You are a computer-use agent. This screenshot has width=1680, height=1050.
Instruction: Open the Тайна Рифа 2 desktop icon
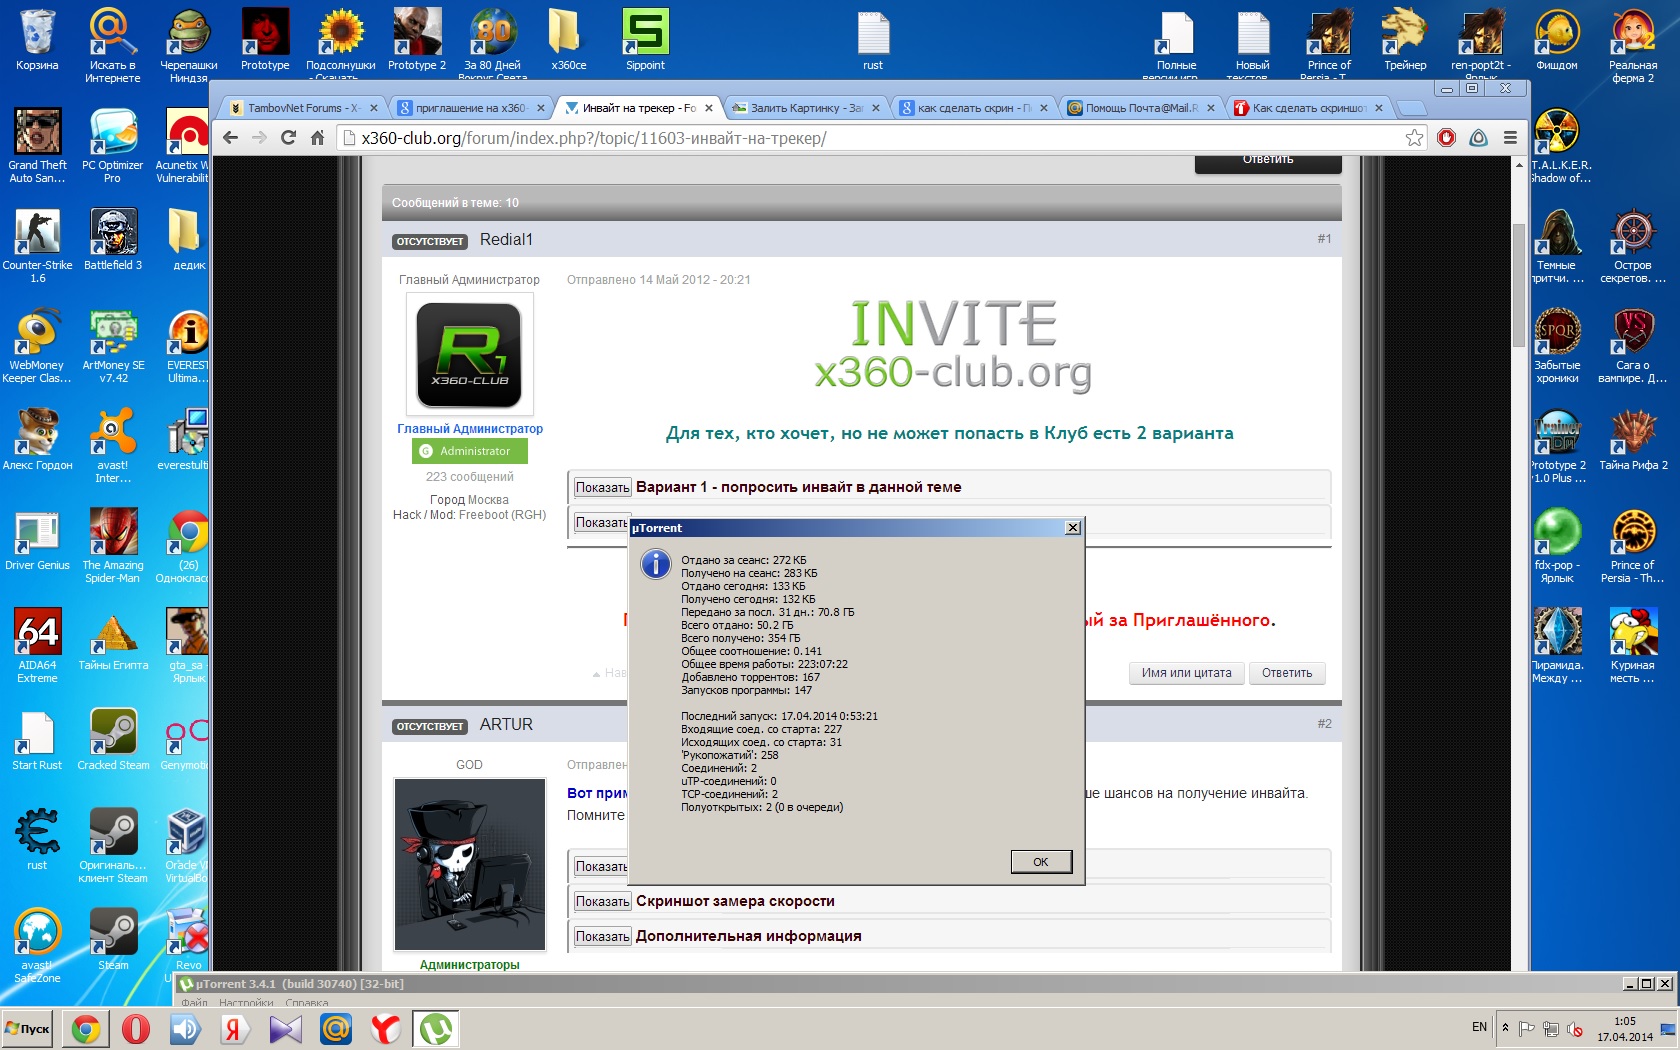tap(1633, 440)
